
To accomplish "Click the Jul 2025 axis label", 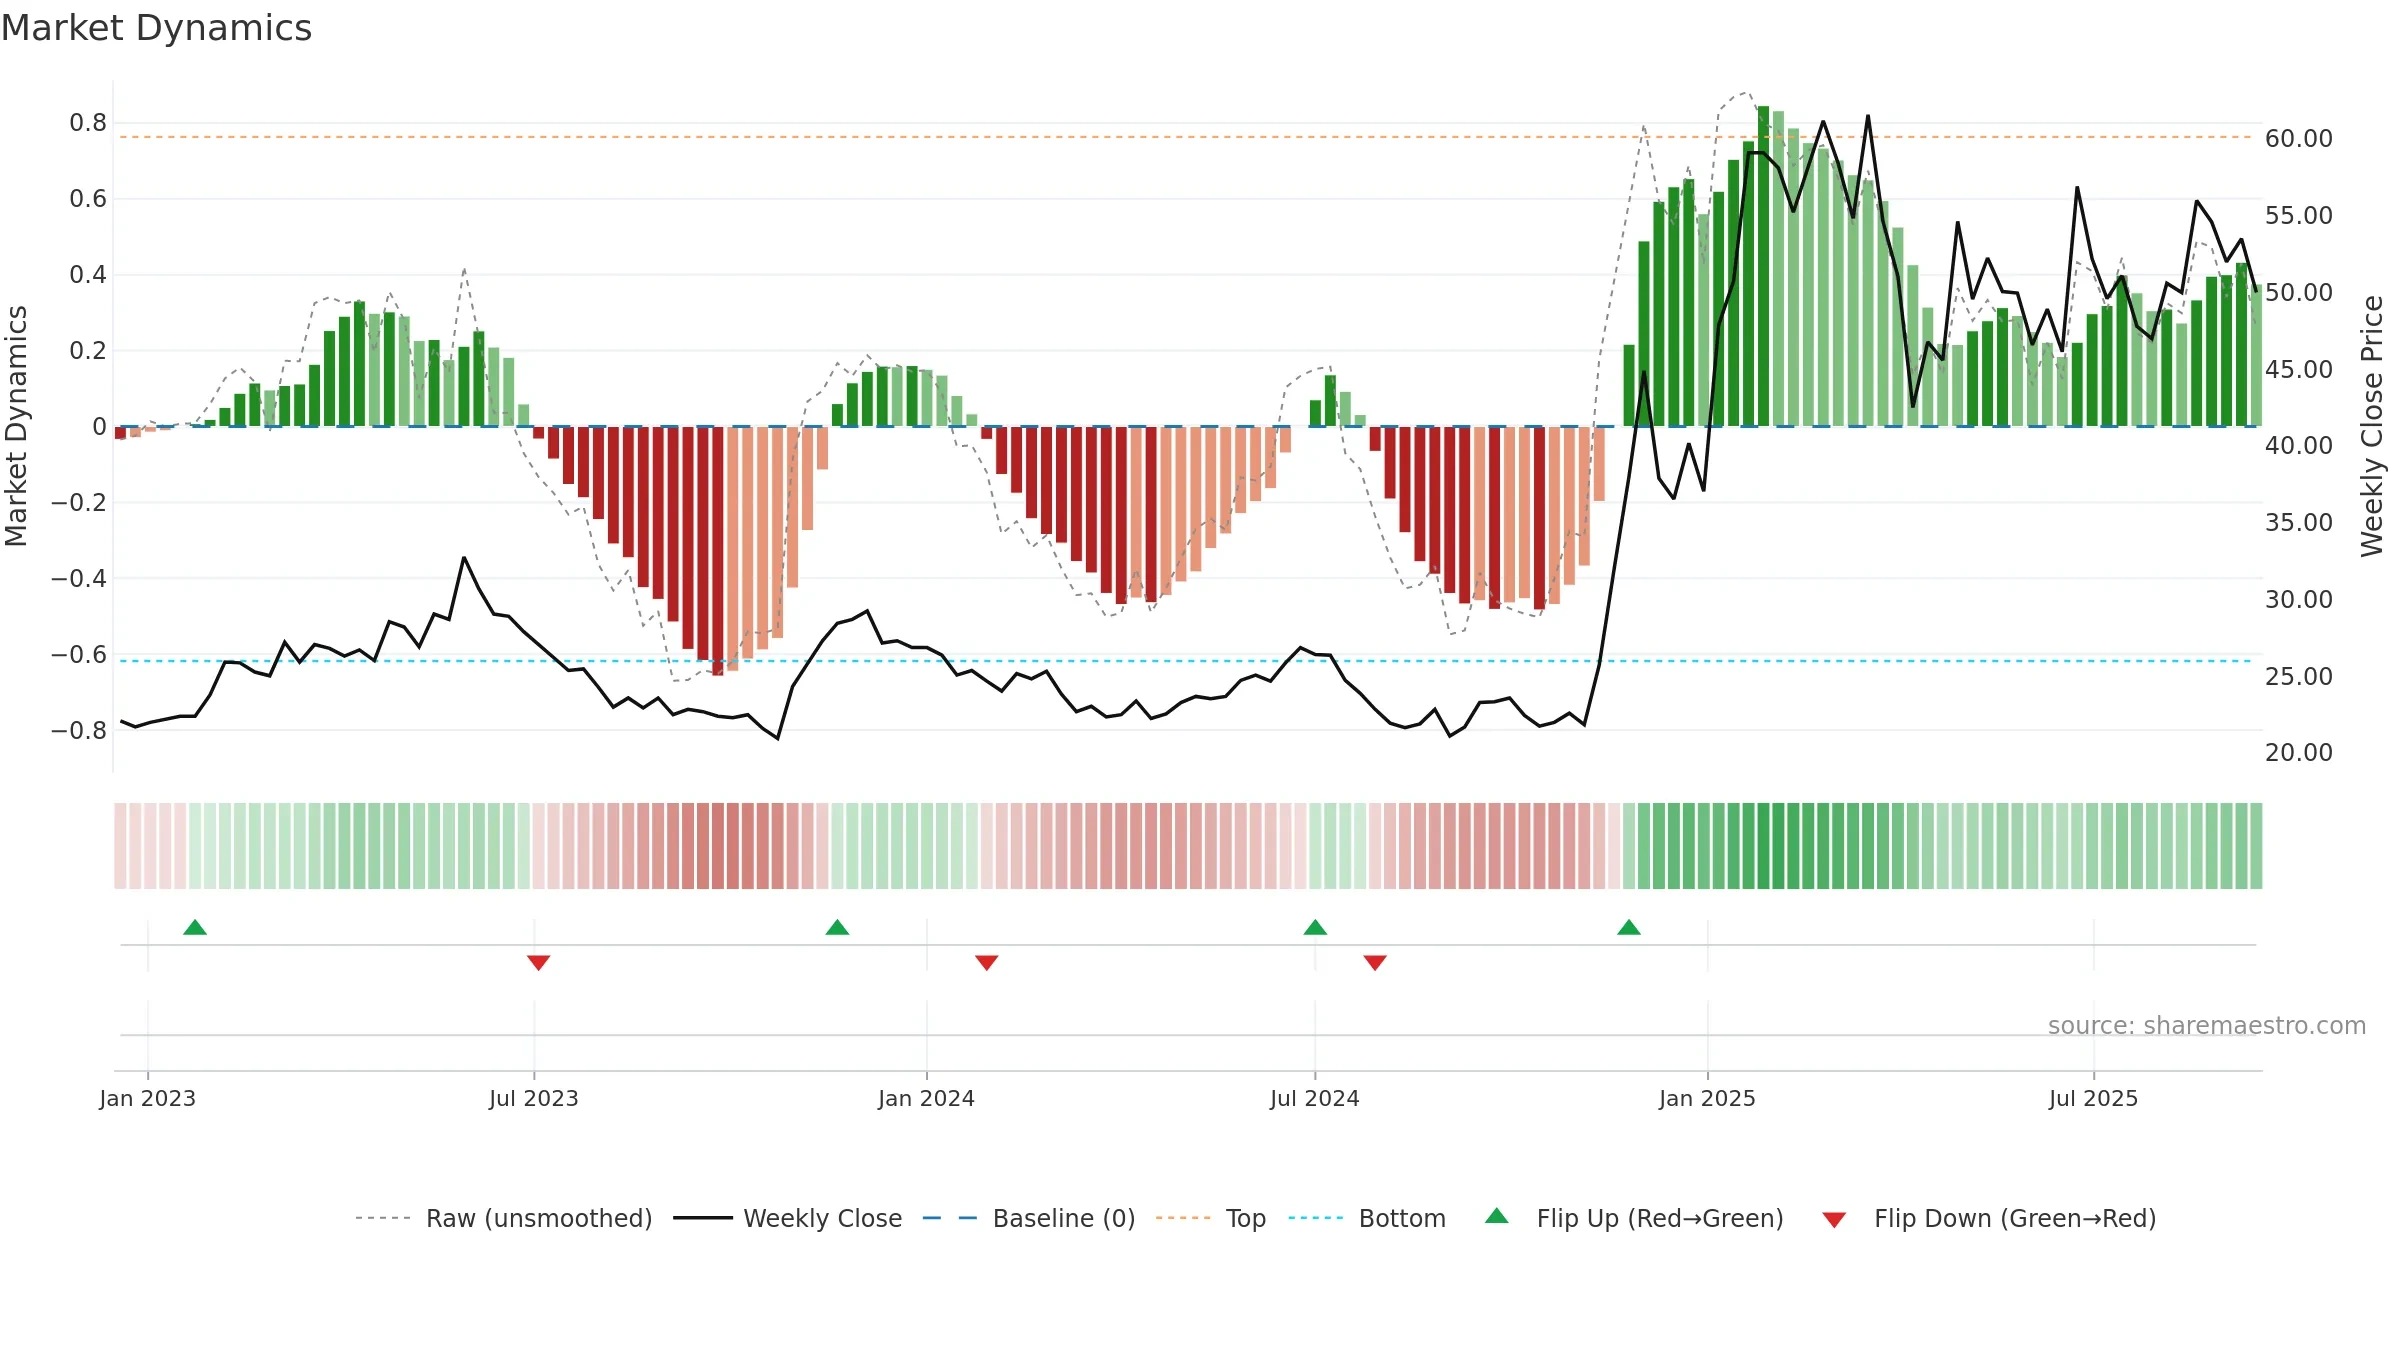I will click(x=2094, y=1098).
